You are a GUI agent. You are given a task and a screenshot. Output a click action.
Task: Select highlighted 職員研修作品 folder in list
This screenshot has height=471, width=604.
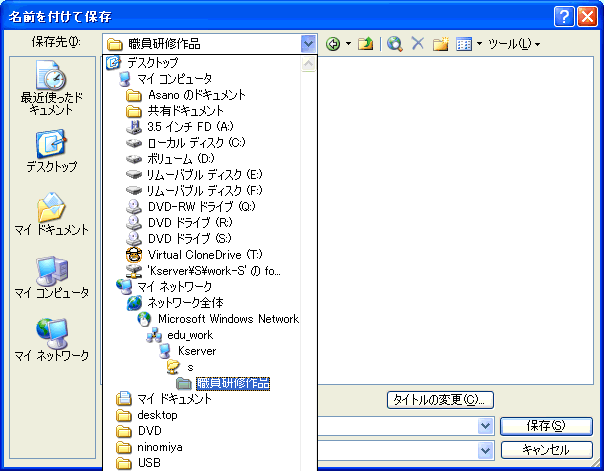[223, 383]
